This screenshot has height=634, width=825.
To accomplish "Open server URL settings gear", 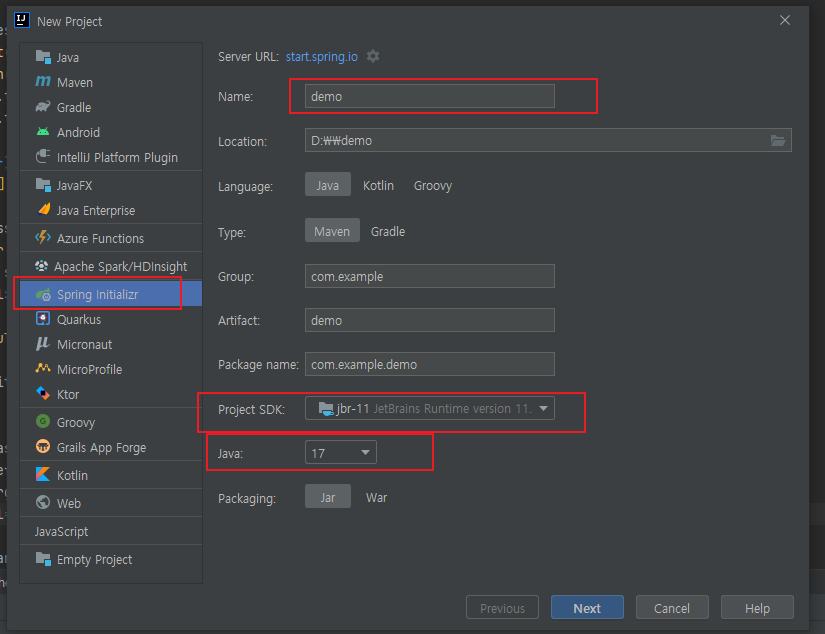I will point(373,56).
